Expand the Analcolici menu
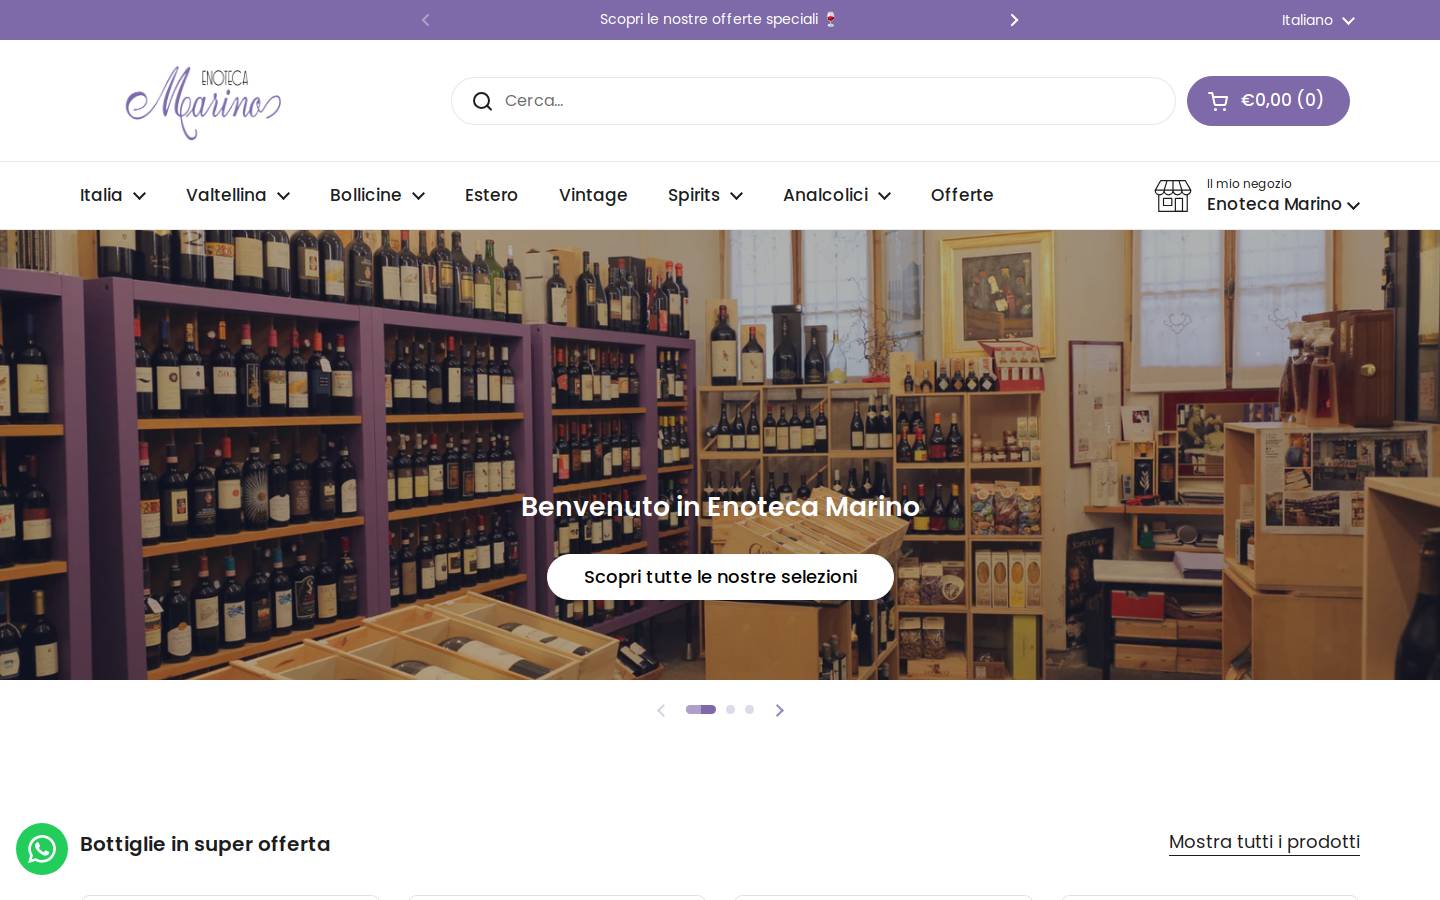This screenshot has height=900, width=1440. (837, 195)
